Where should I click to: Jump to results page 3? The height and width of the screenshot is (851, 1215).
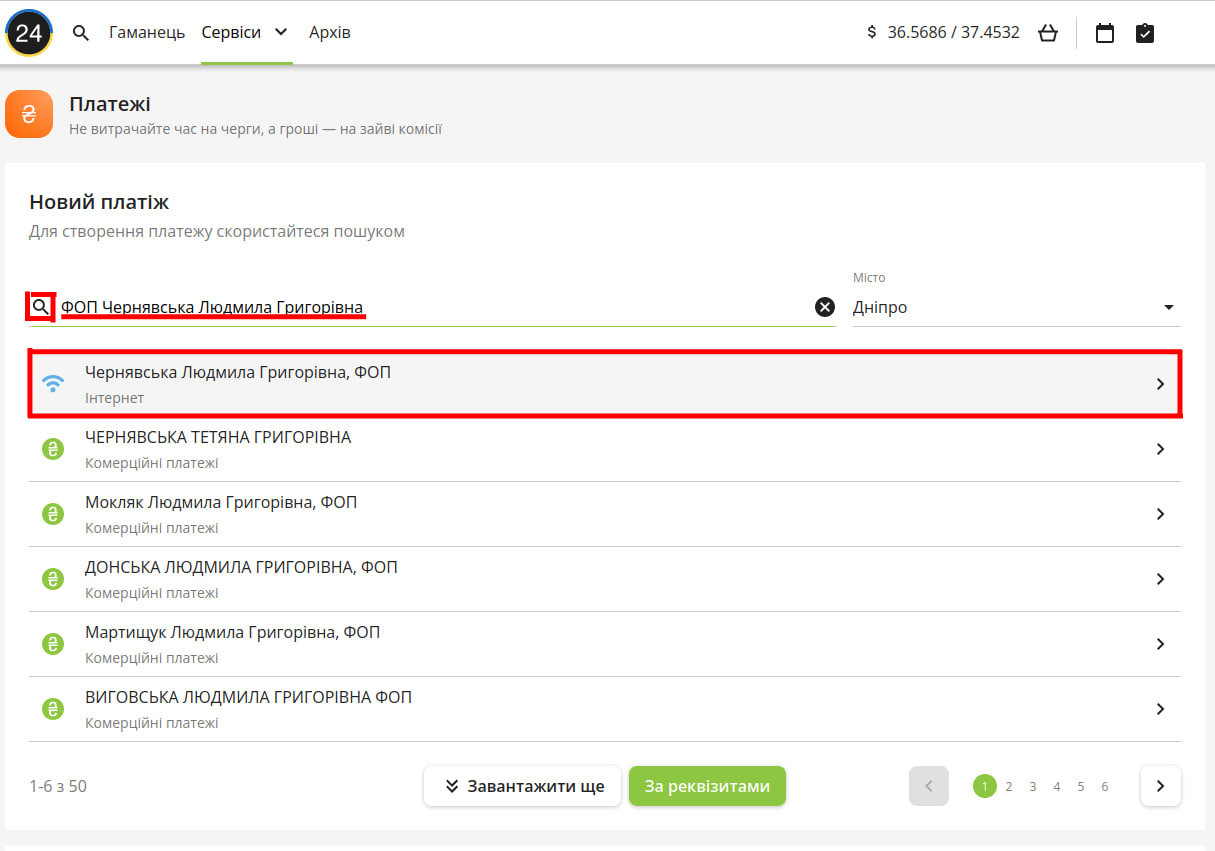pyautogui.click(x=1033, y=787)
